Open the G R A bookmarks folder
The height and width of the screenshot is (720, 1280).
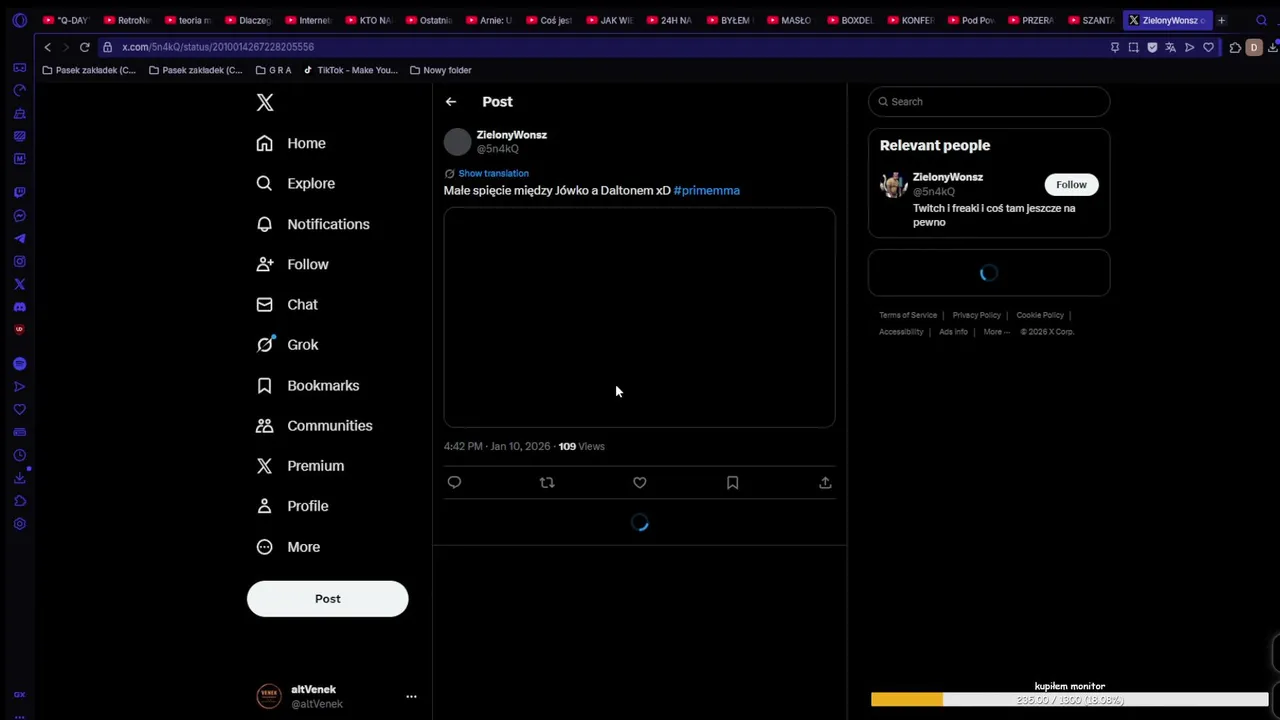(273, 70)
